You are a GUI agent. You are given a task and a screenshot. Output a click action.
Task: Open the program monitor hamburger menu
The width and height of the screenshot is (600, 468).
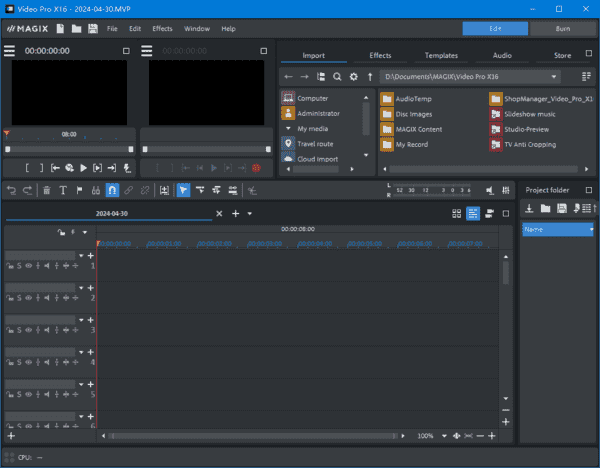(10, 51)
